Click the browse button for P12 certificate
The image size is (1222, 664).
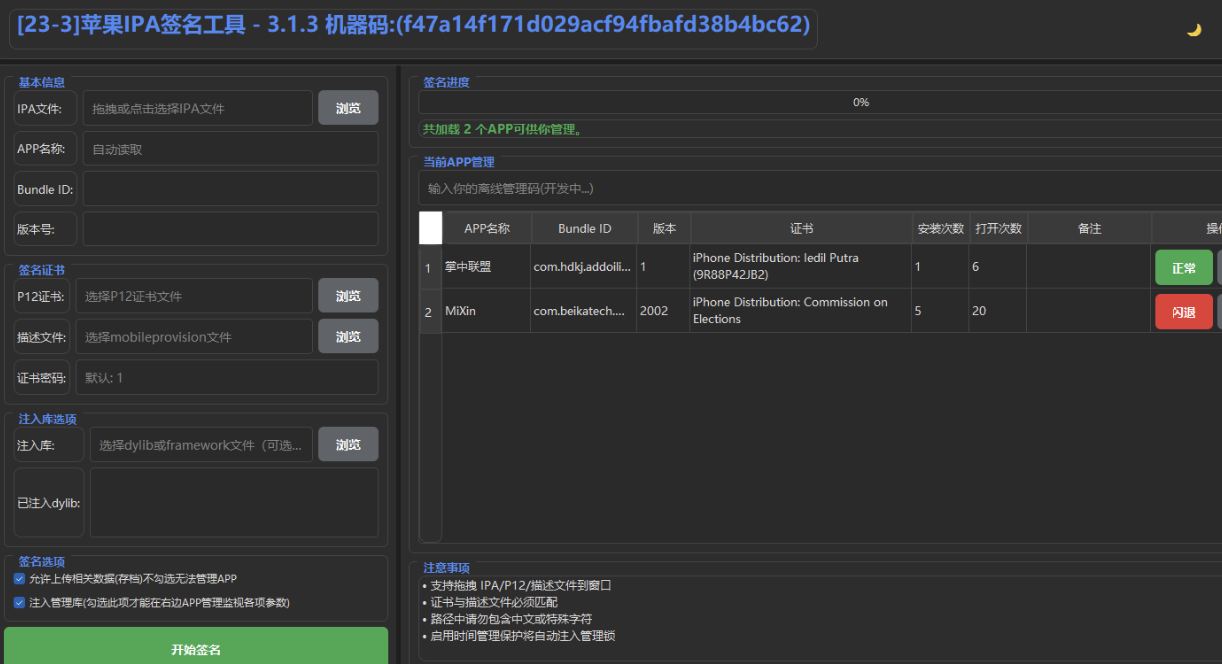click(348, 296)
